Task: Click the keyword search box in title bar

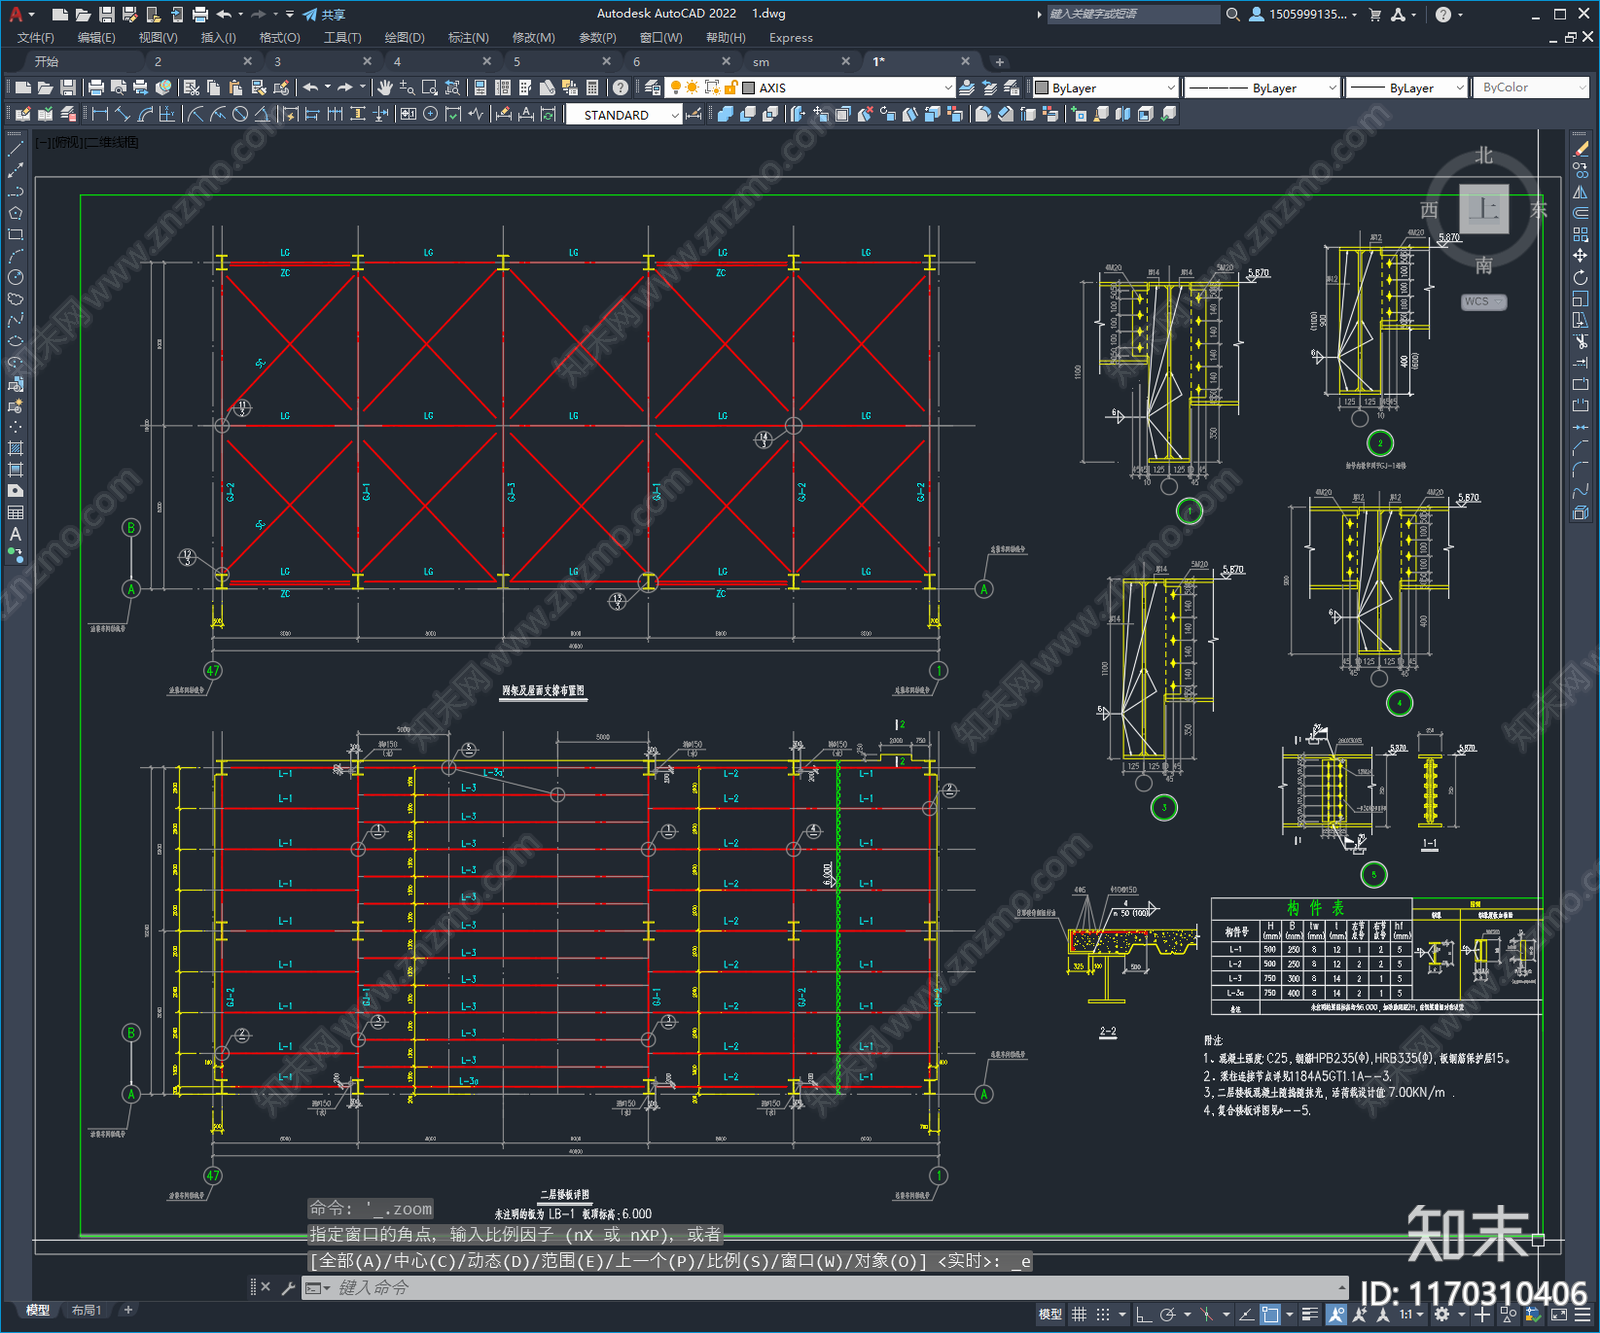Action: coord(1132,14)
